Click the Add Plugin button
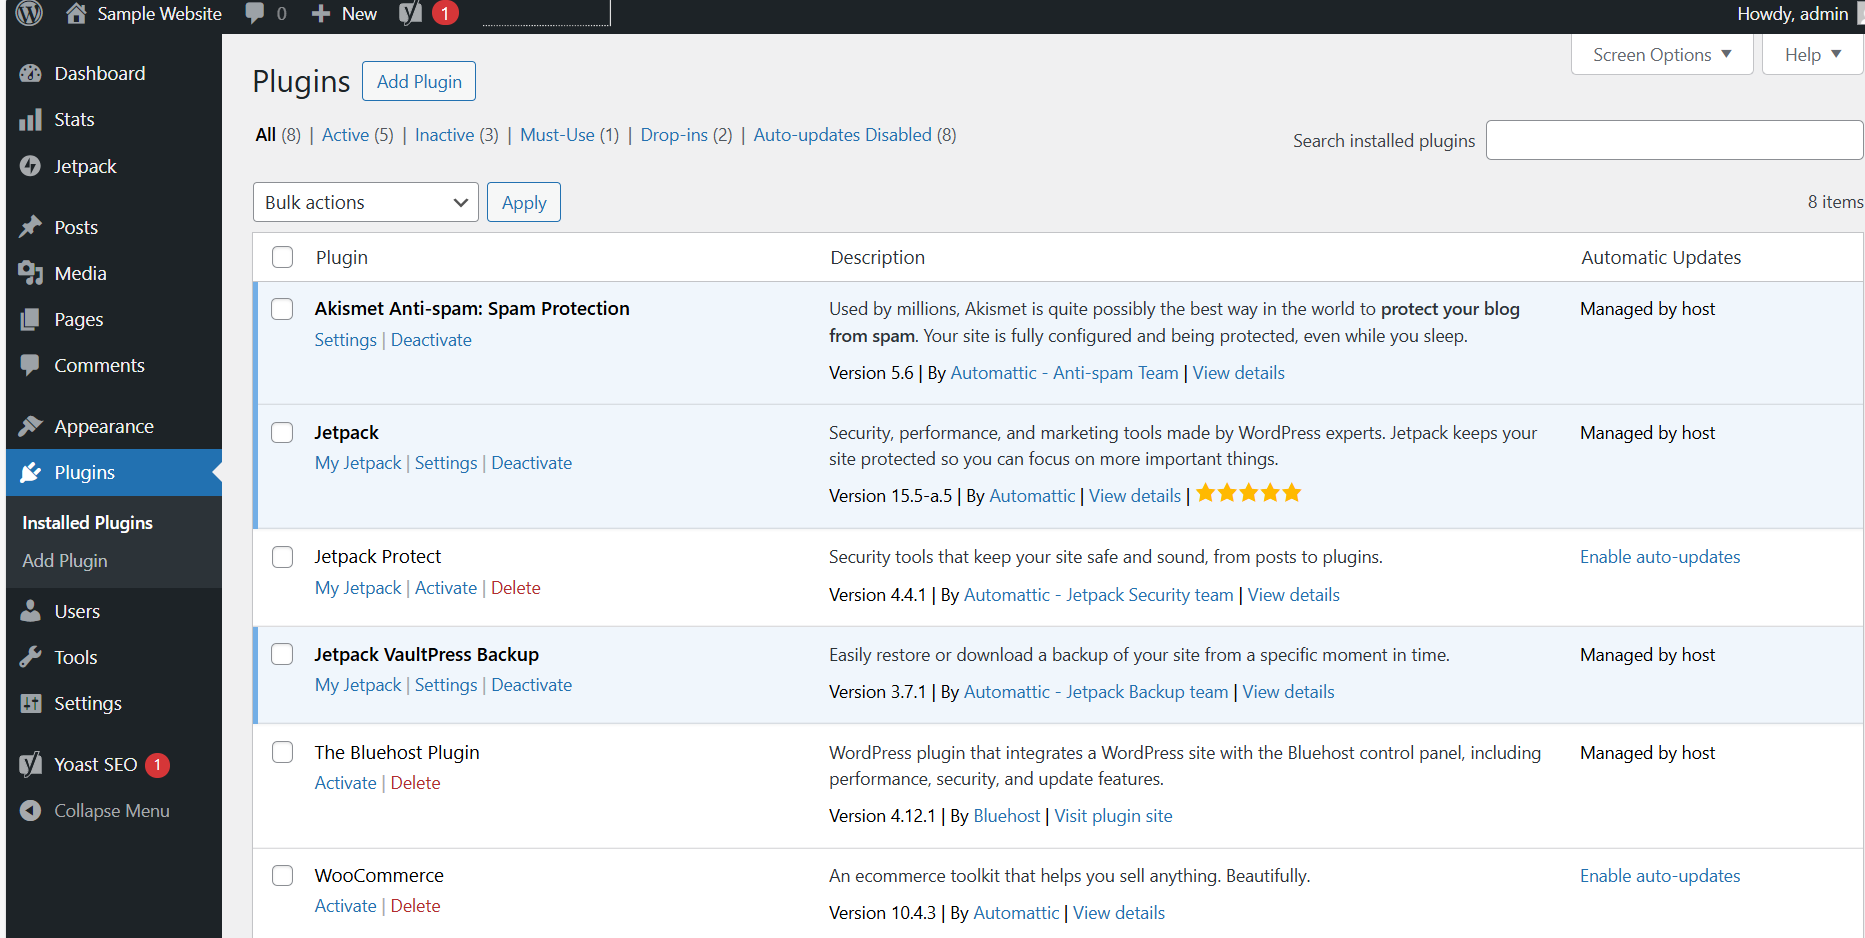Screen dimensions: 1865x938 click(418, 81)
